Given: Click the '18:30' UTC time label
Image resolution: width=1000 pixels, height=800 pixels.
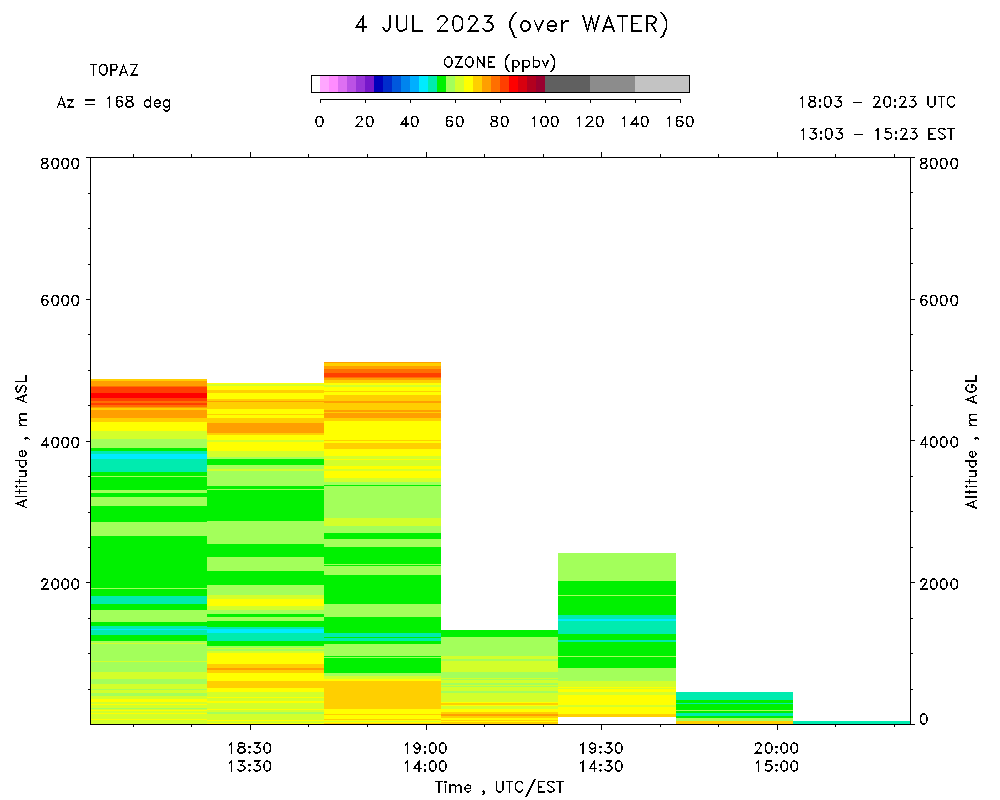Looking at the screenshot, I should pyautogui.click(x=250, y=748).
